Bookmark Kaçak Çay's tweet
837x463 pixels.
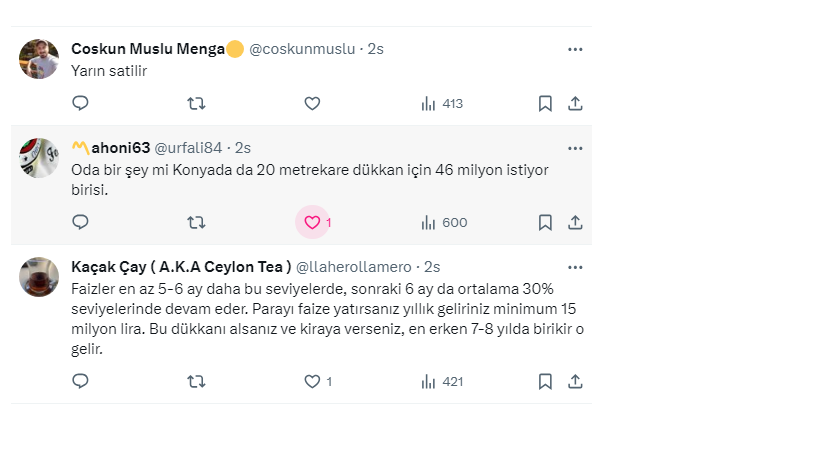tap(545, 381)
